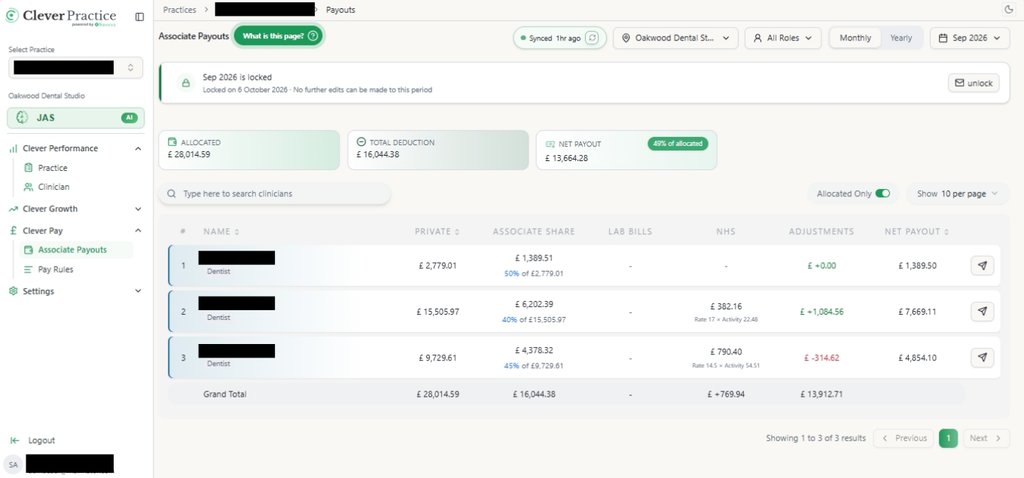Click adjustment £ +1,084.56
Image resolution: width=1024 pixels, height=478 pixels.
[822, 312]
